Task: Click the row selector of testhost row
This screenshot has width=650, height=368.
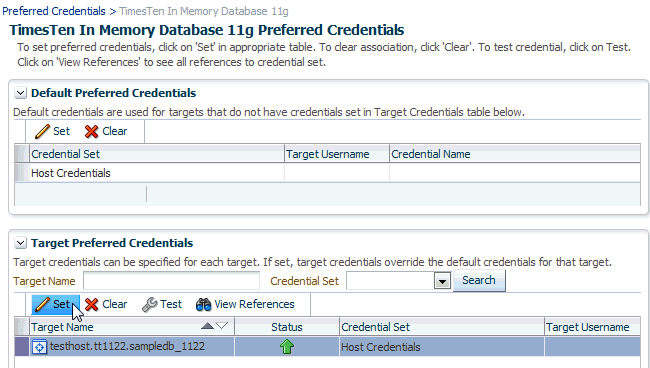Action: pyautogui.click(x=22, y=346)
